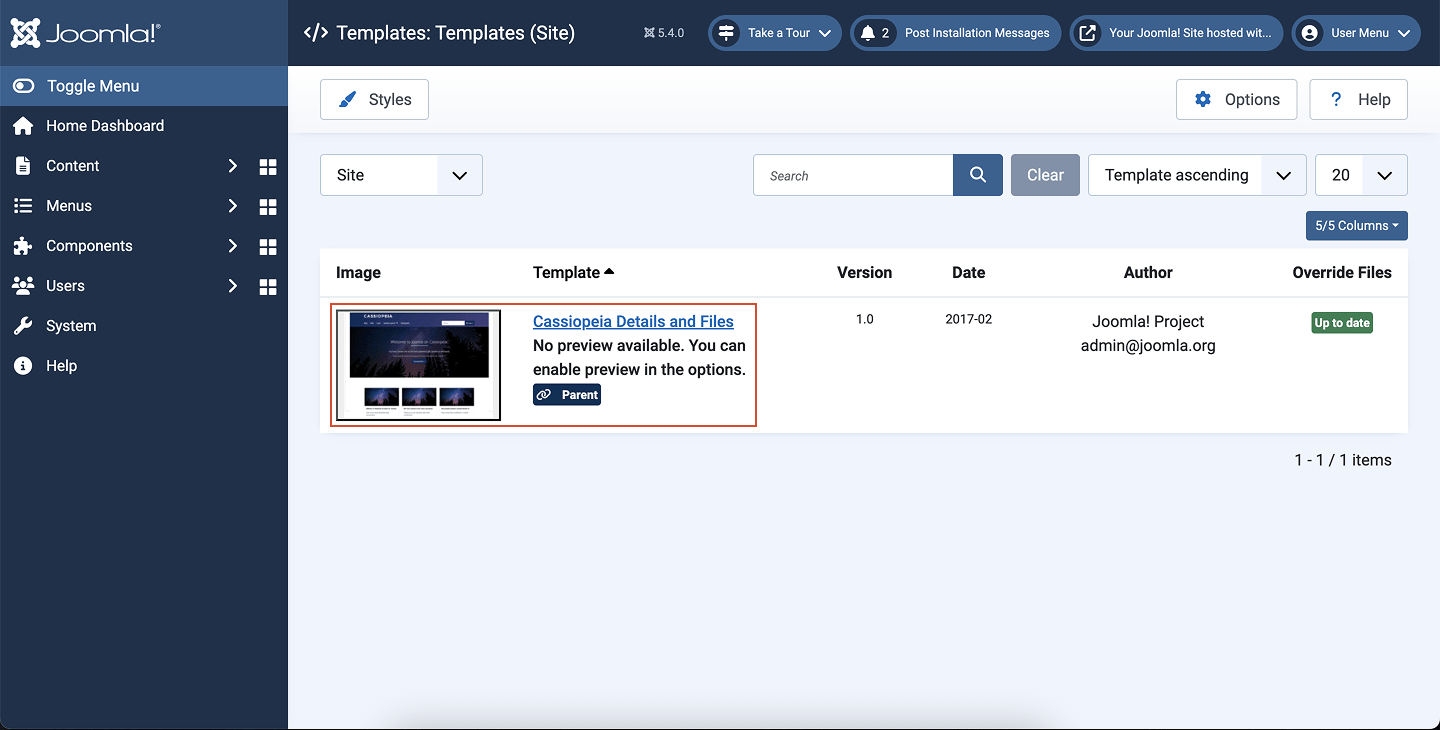Click the 1 - 1 / 1 items counter
The height and width of the screenshot is (730, 1440).
coord(1343,460)
